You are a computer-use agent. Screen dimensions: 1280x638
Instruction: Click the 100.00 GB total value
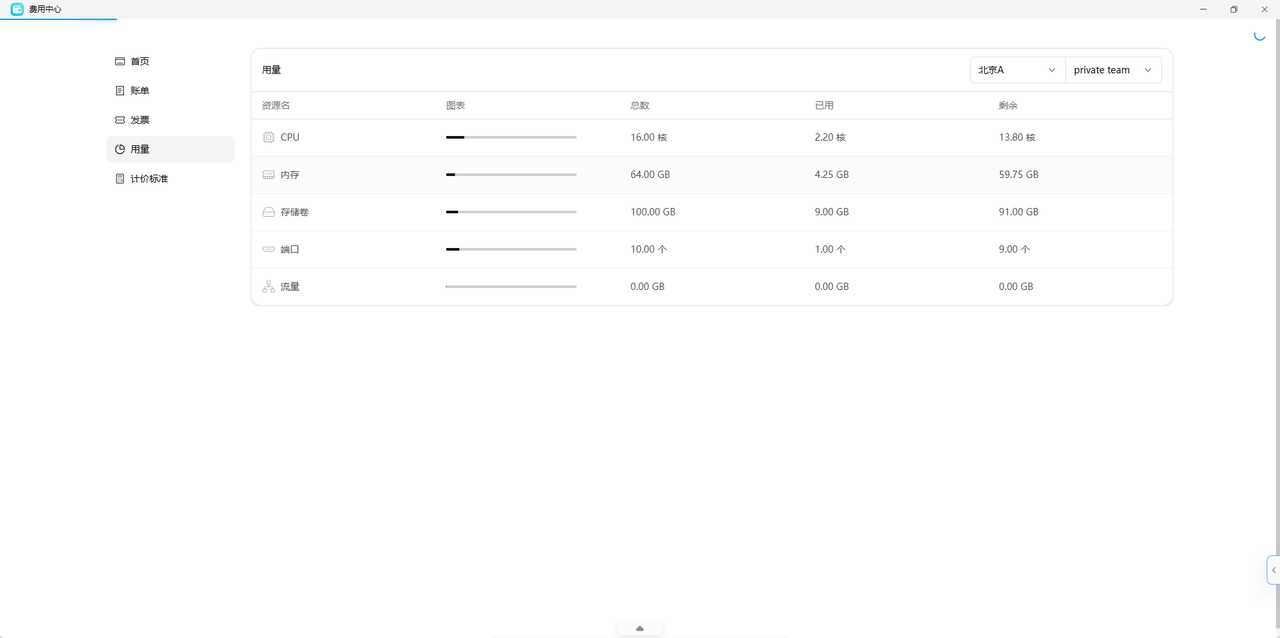tap(653, 212)
